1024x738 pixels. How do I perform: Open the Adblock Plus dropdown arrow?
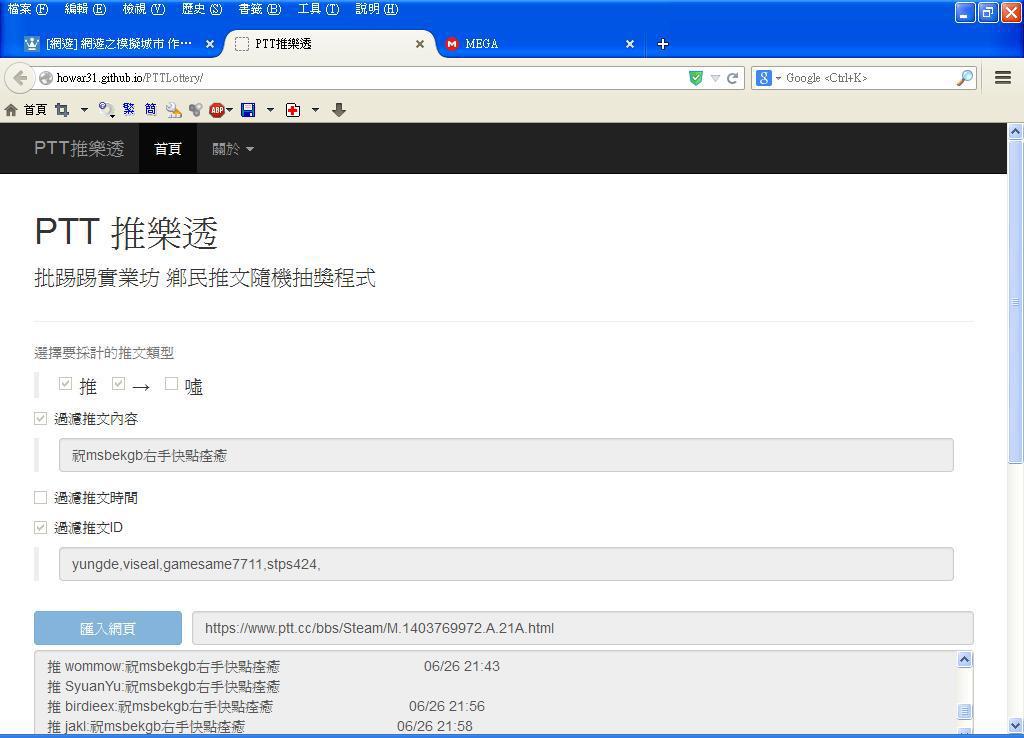pos(229,110)
